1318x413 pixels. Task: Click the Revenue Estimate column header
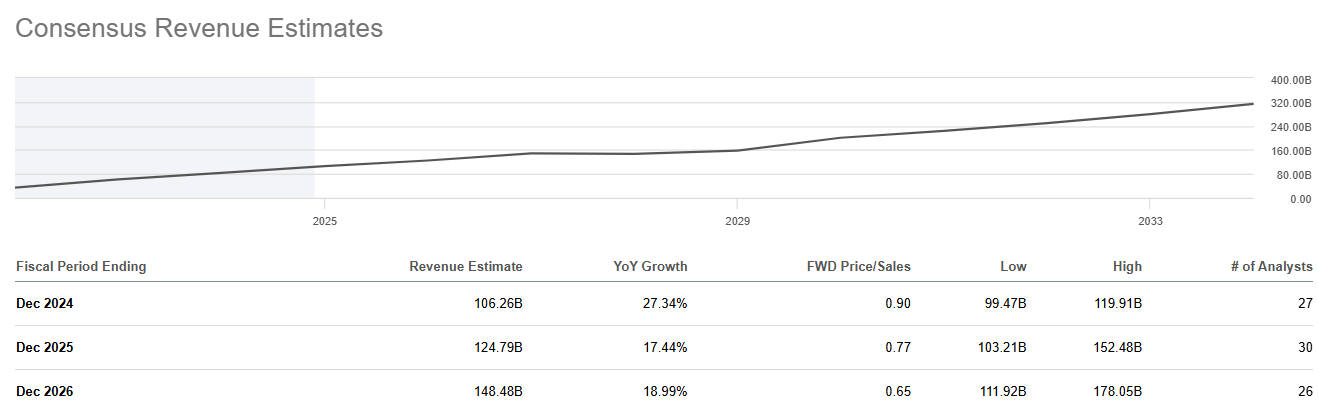tap(465, 267)
